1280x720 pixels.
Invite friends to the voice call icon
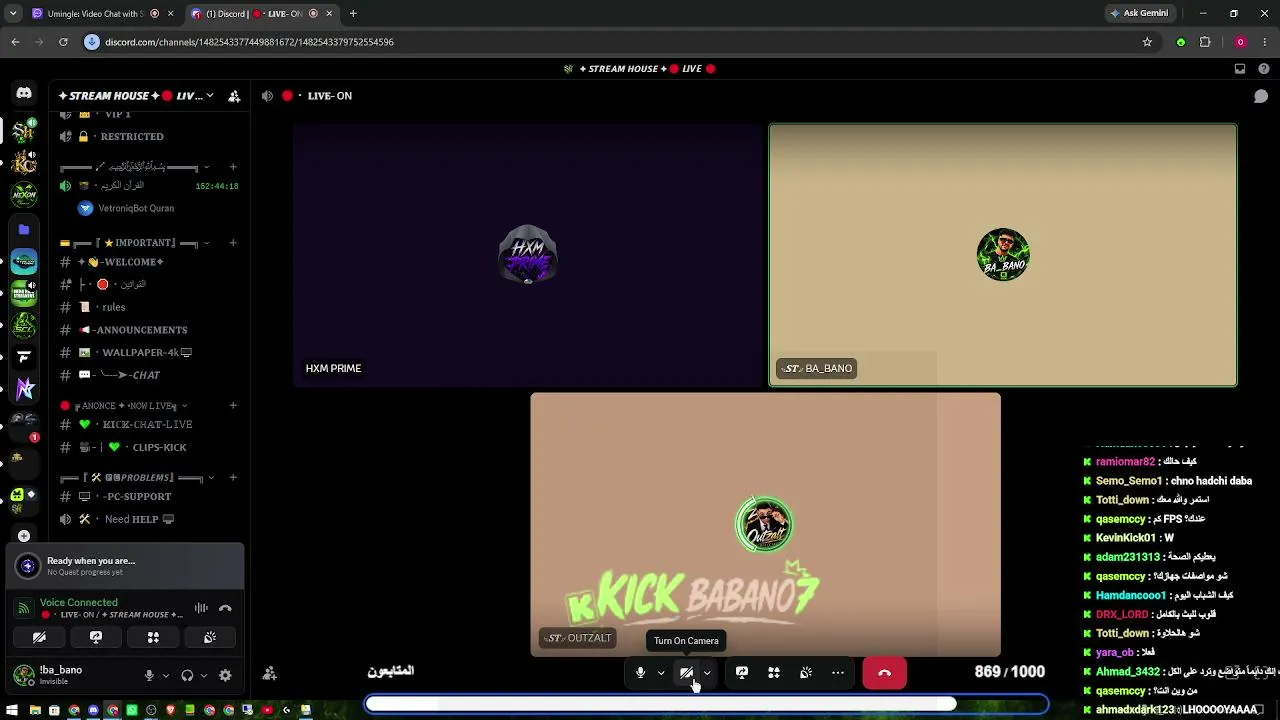[270, 673]
